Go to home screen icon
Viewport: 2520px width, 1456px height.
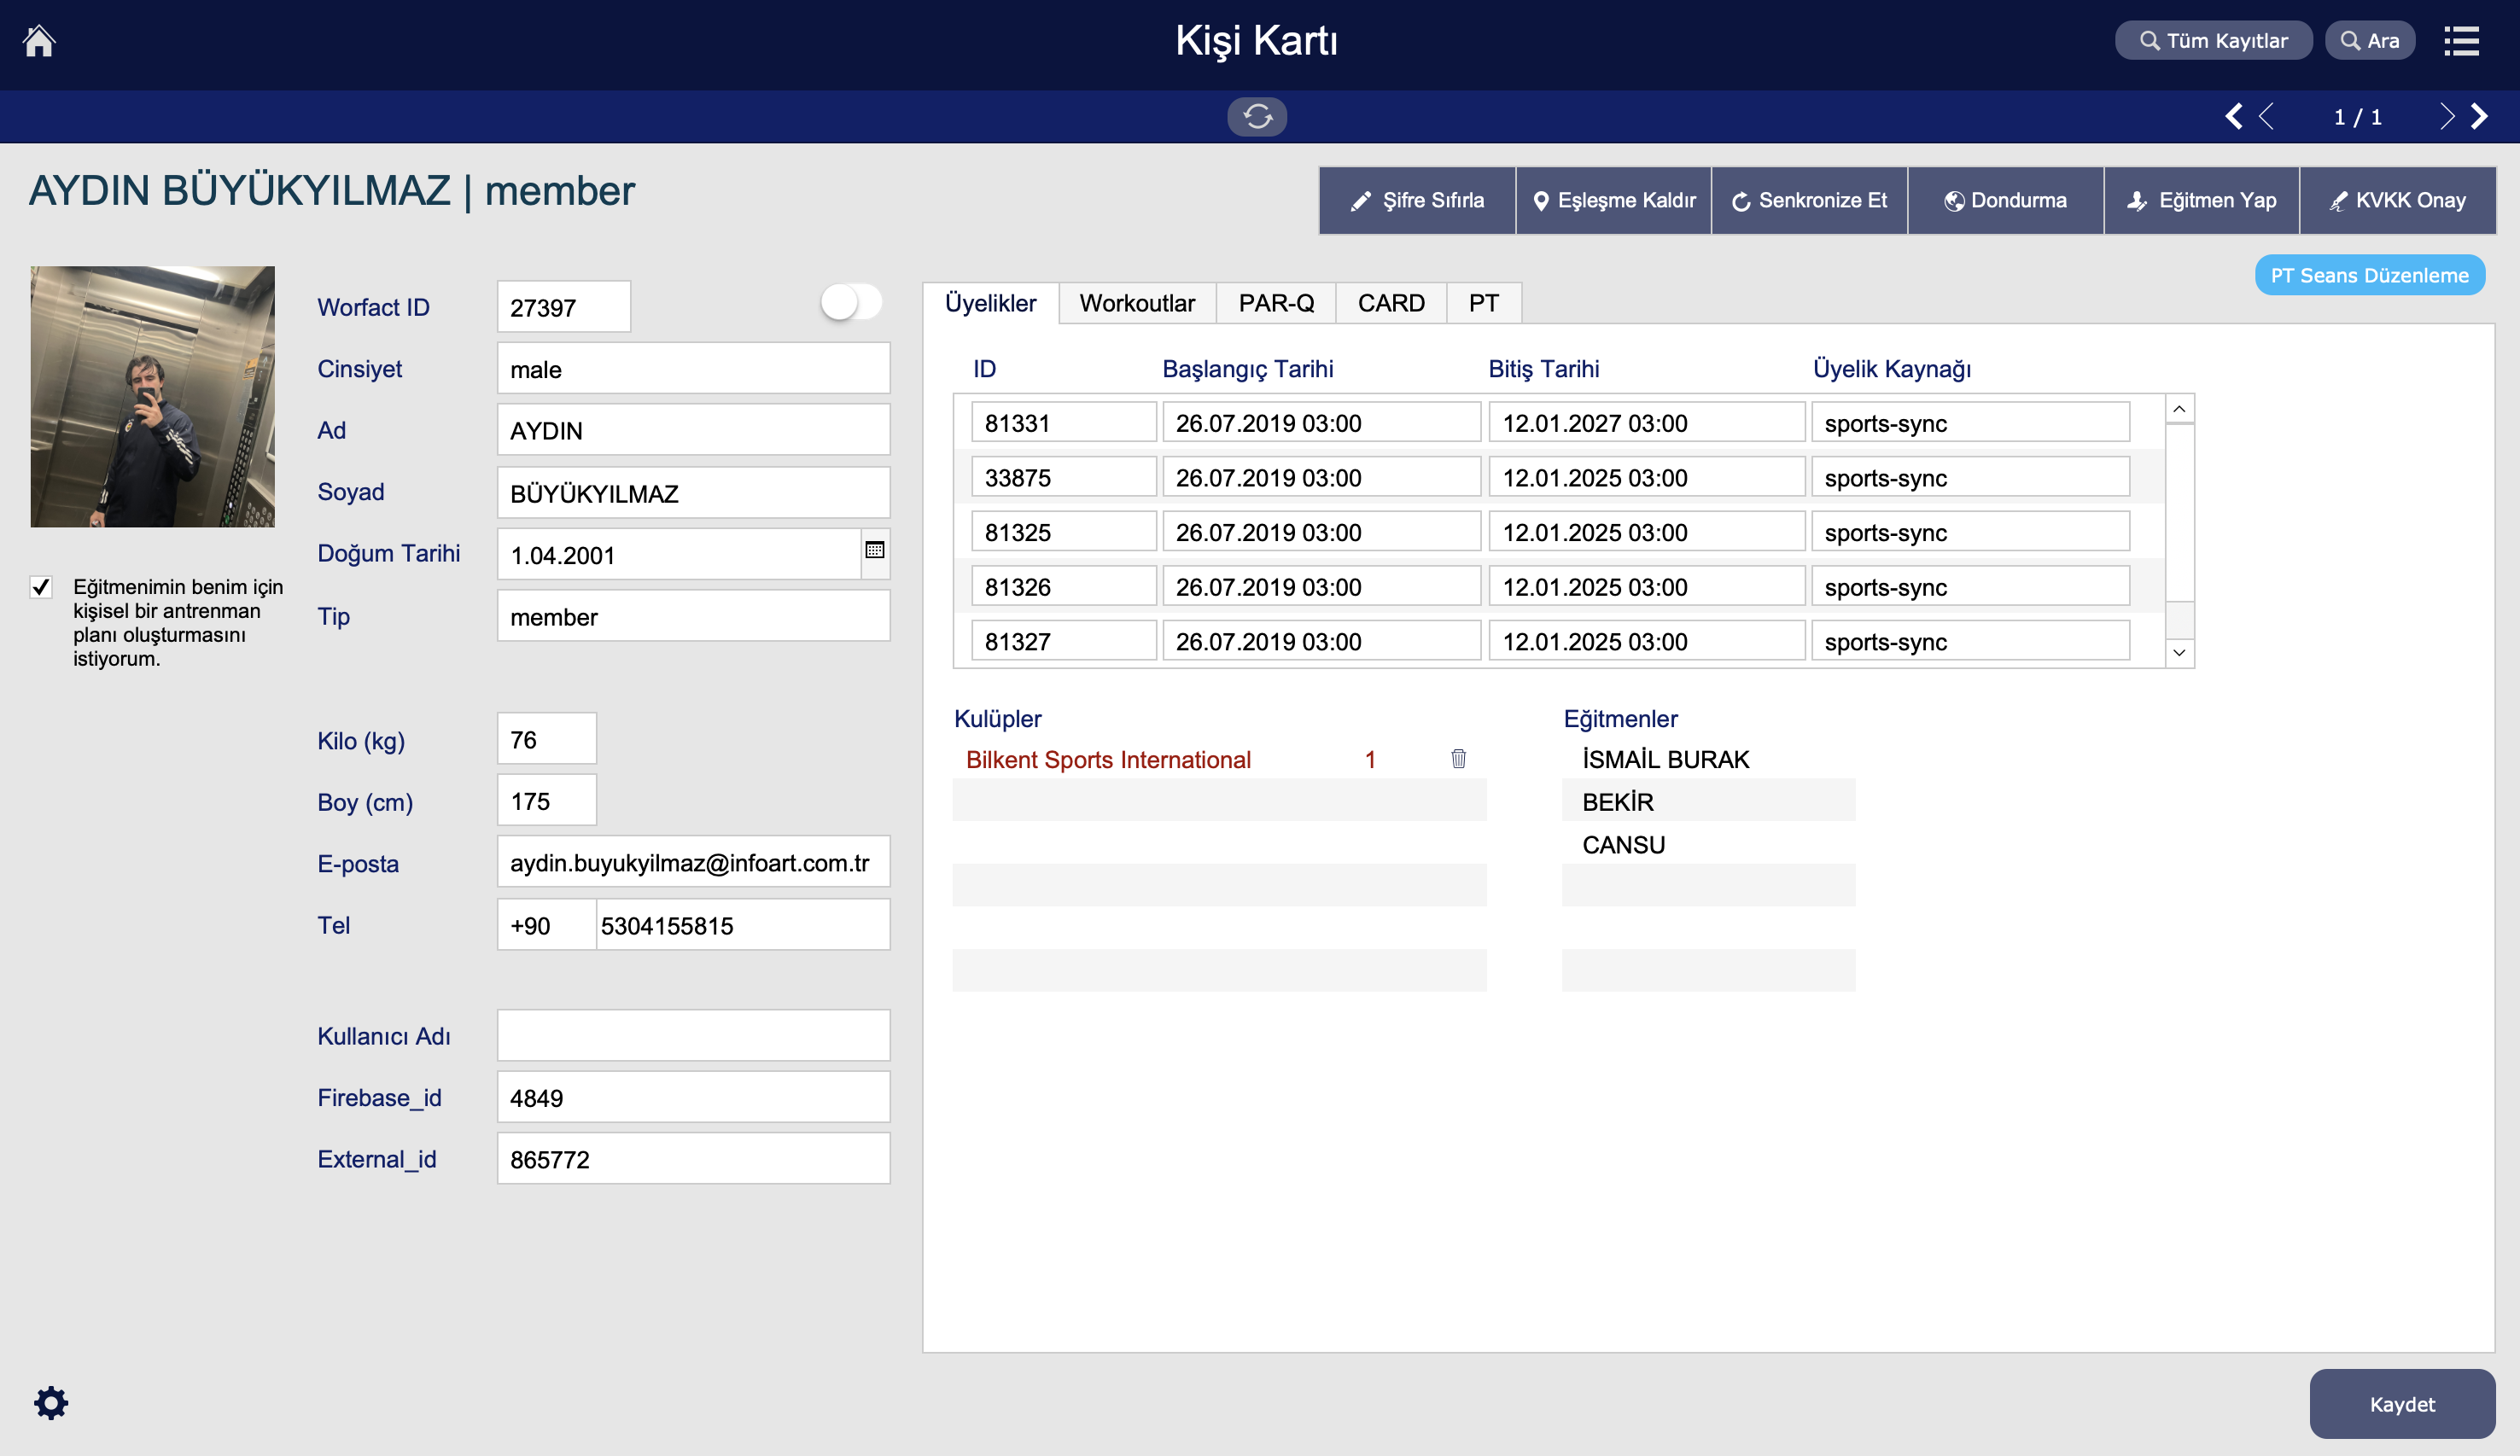[x=39, y=41]
